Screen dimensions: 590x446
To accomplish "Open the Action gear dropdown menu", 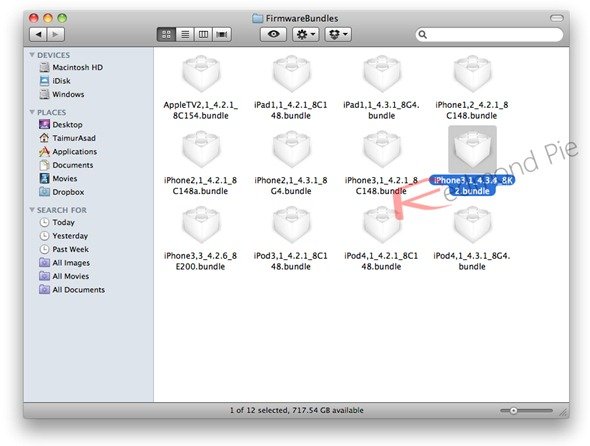I will click(306, 35).
